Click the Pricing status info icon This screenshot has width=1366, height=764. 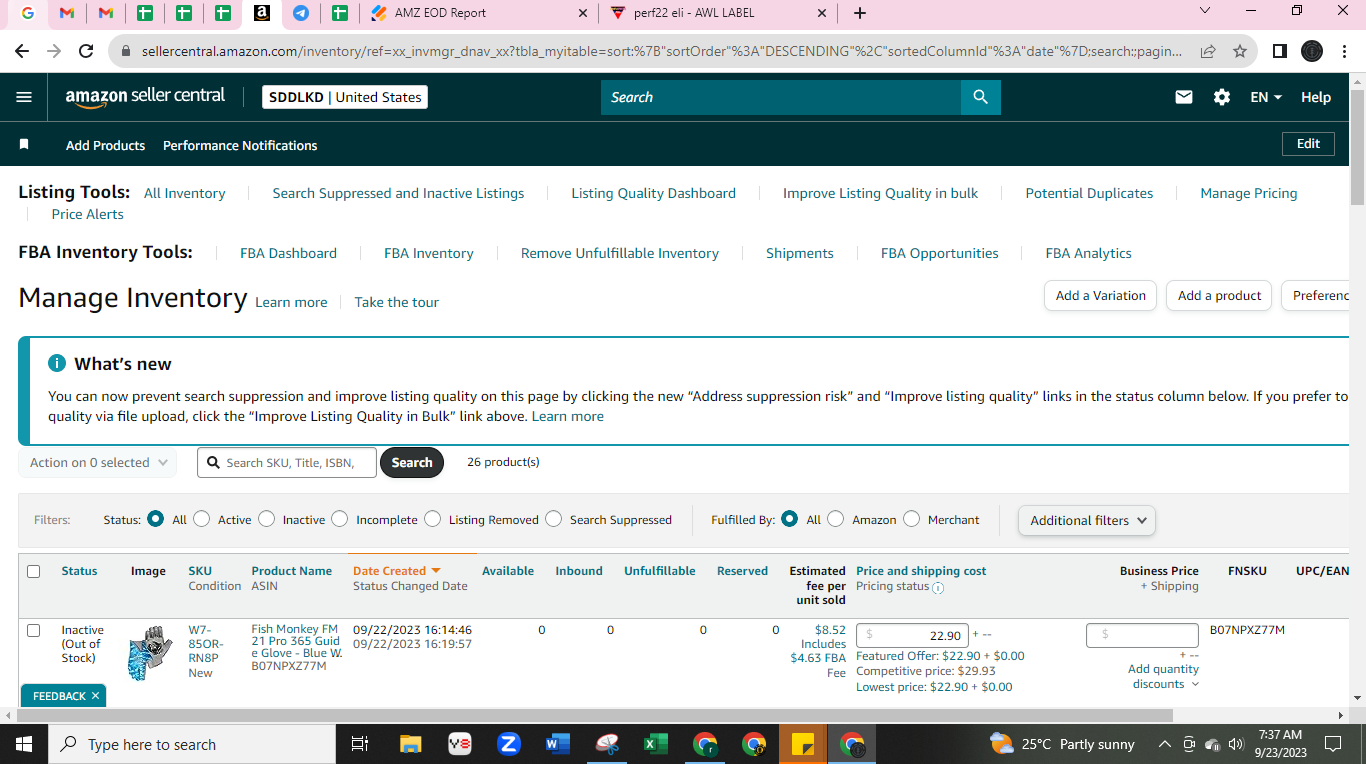938,588
